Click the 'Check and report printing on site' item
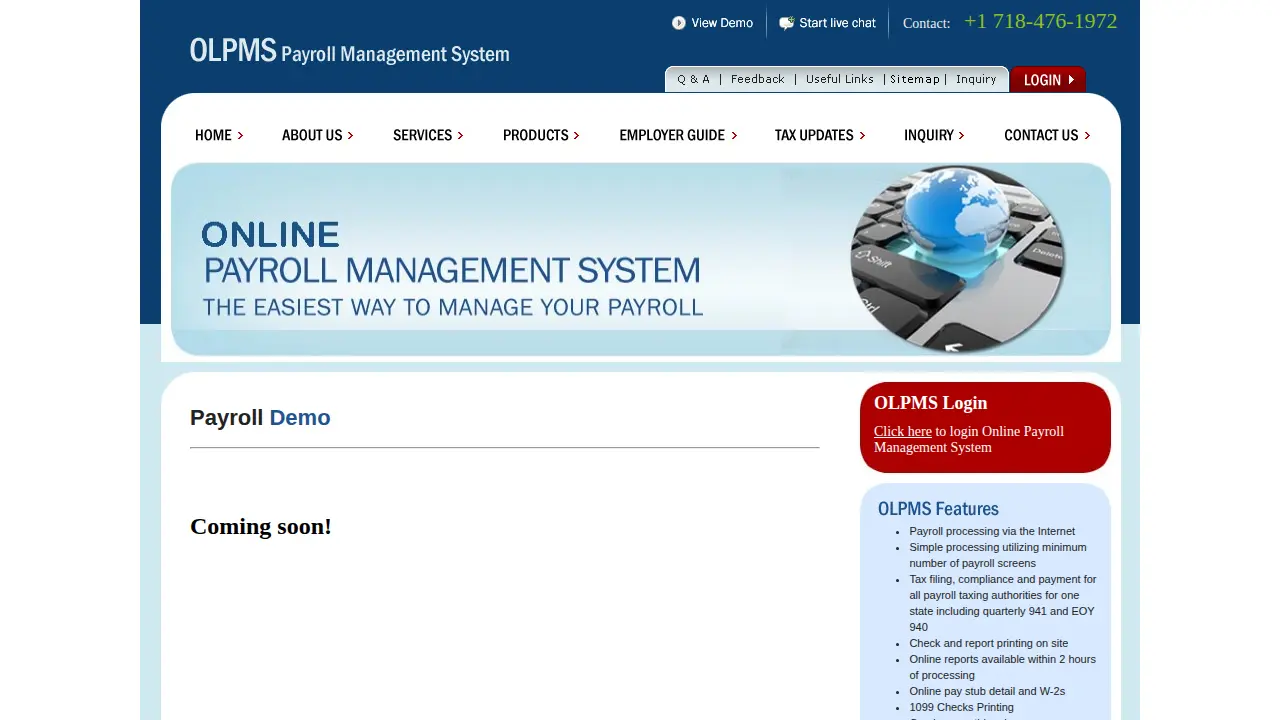 tap(988, 643)
